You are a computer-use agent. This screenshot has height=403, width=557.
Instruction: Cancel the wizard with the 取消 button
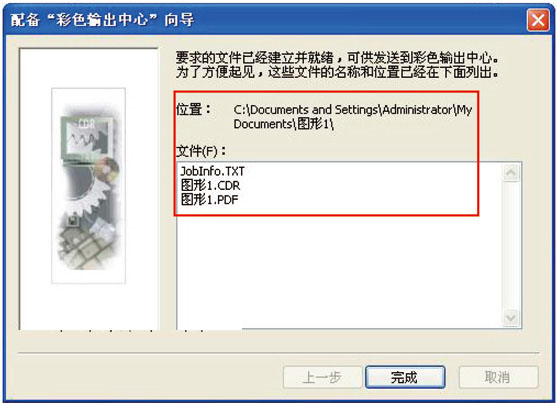pos(498,377)
